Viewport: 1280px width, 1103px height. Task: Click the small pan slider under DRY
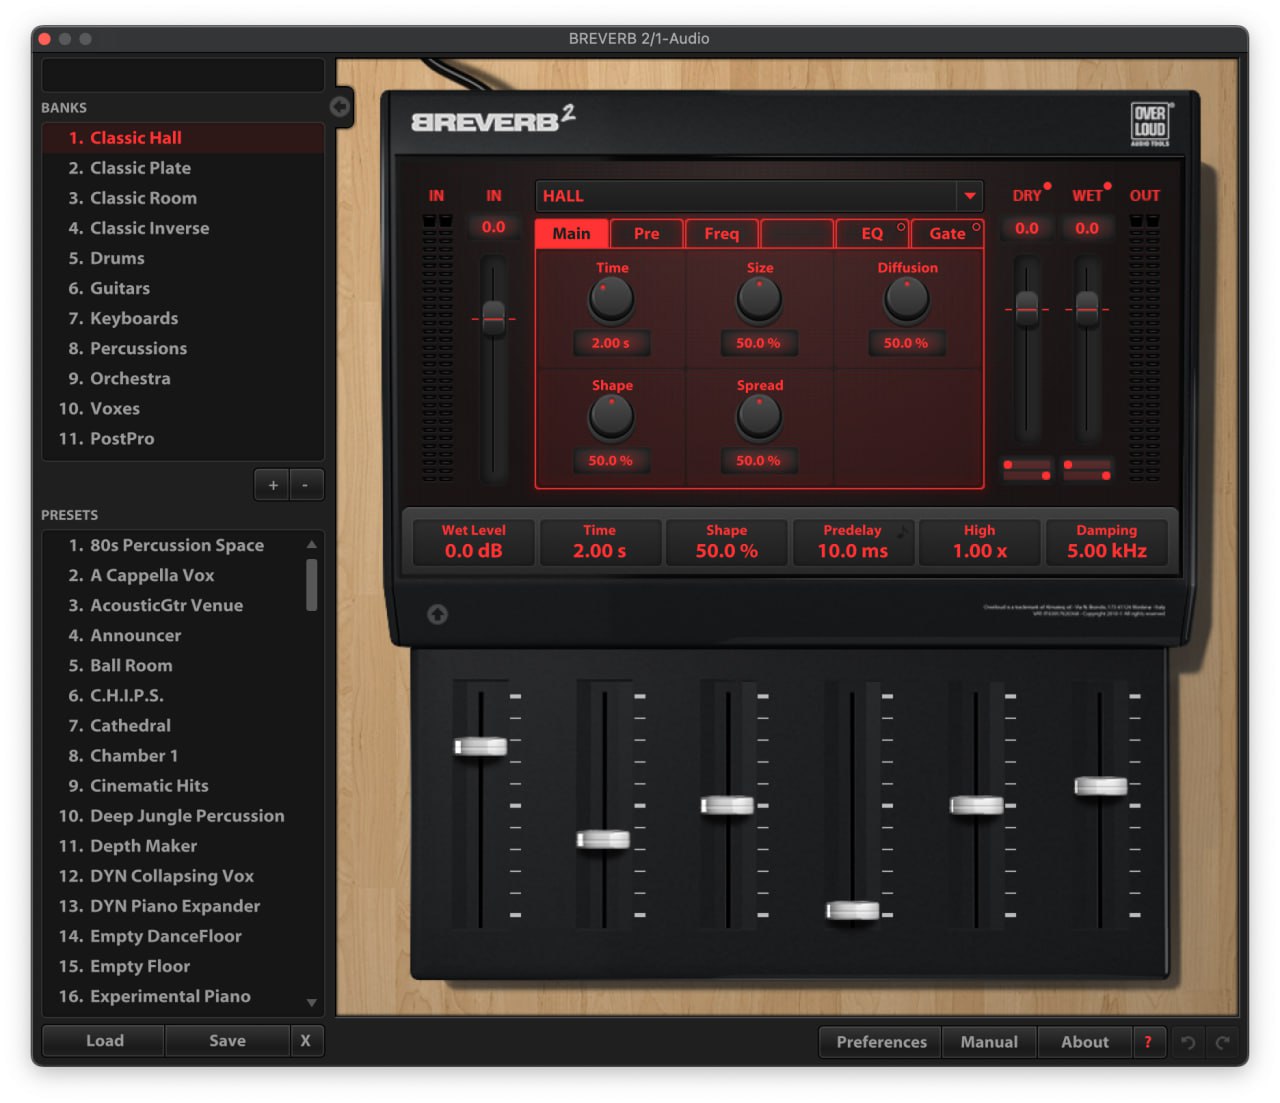[1027, 470]
